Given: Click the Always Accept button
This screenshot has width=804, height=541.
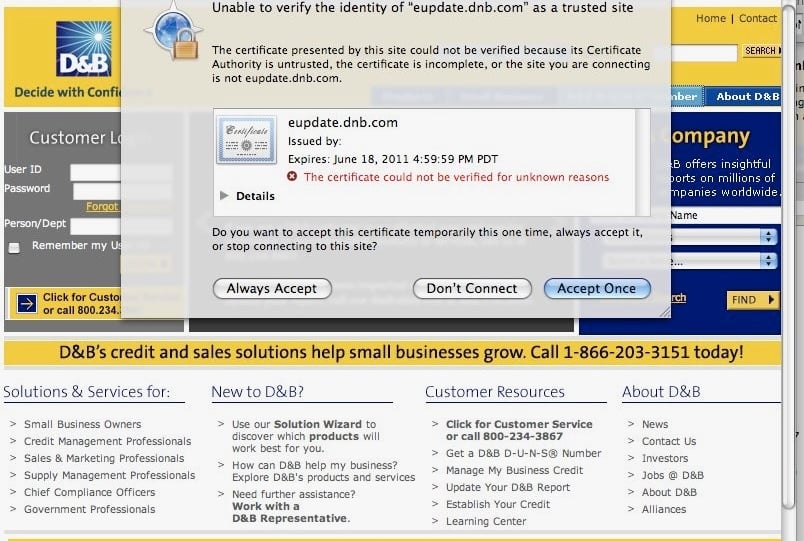Looking at the screenshot, I should pyautogui.click(x=272, y=288).
